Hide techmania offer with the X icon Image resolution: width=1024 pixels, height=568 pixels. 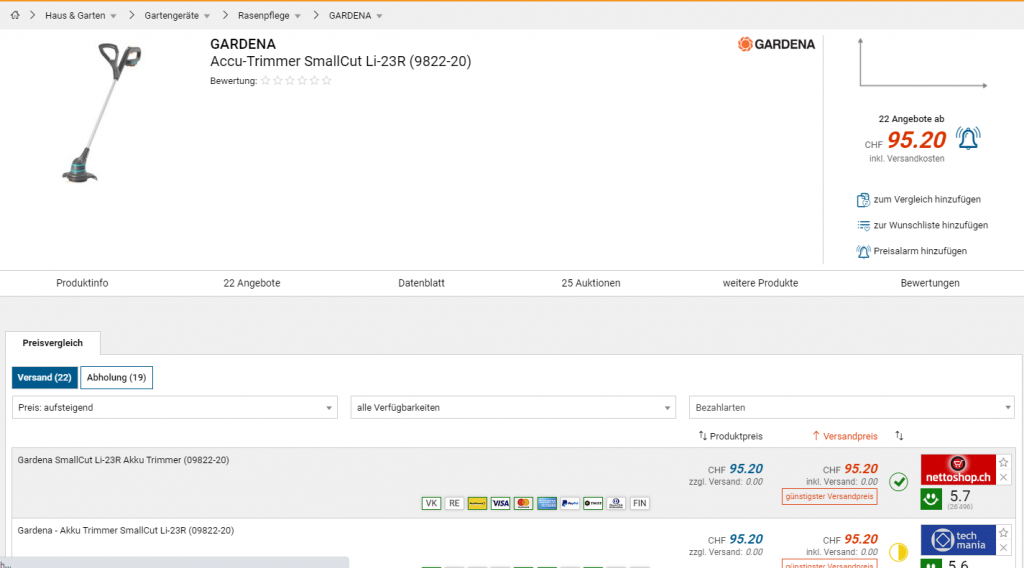1004,548
